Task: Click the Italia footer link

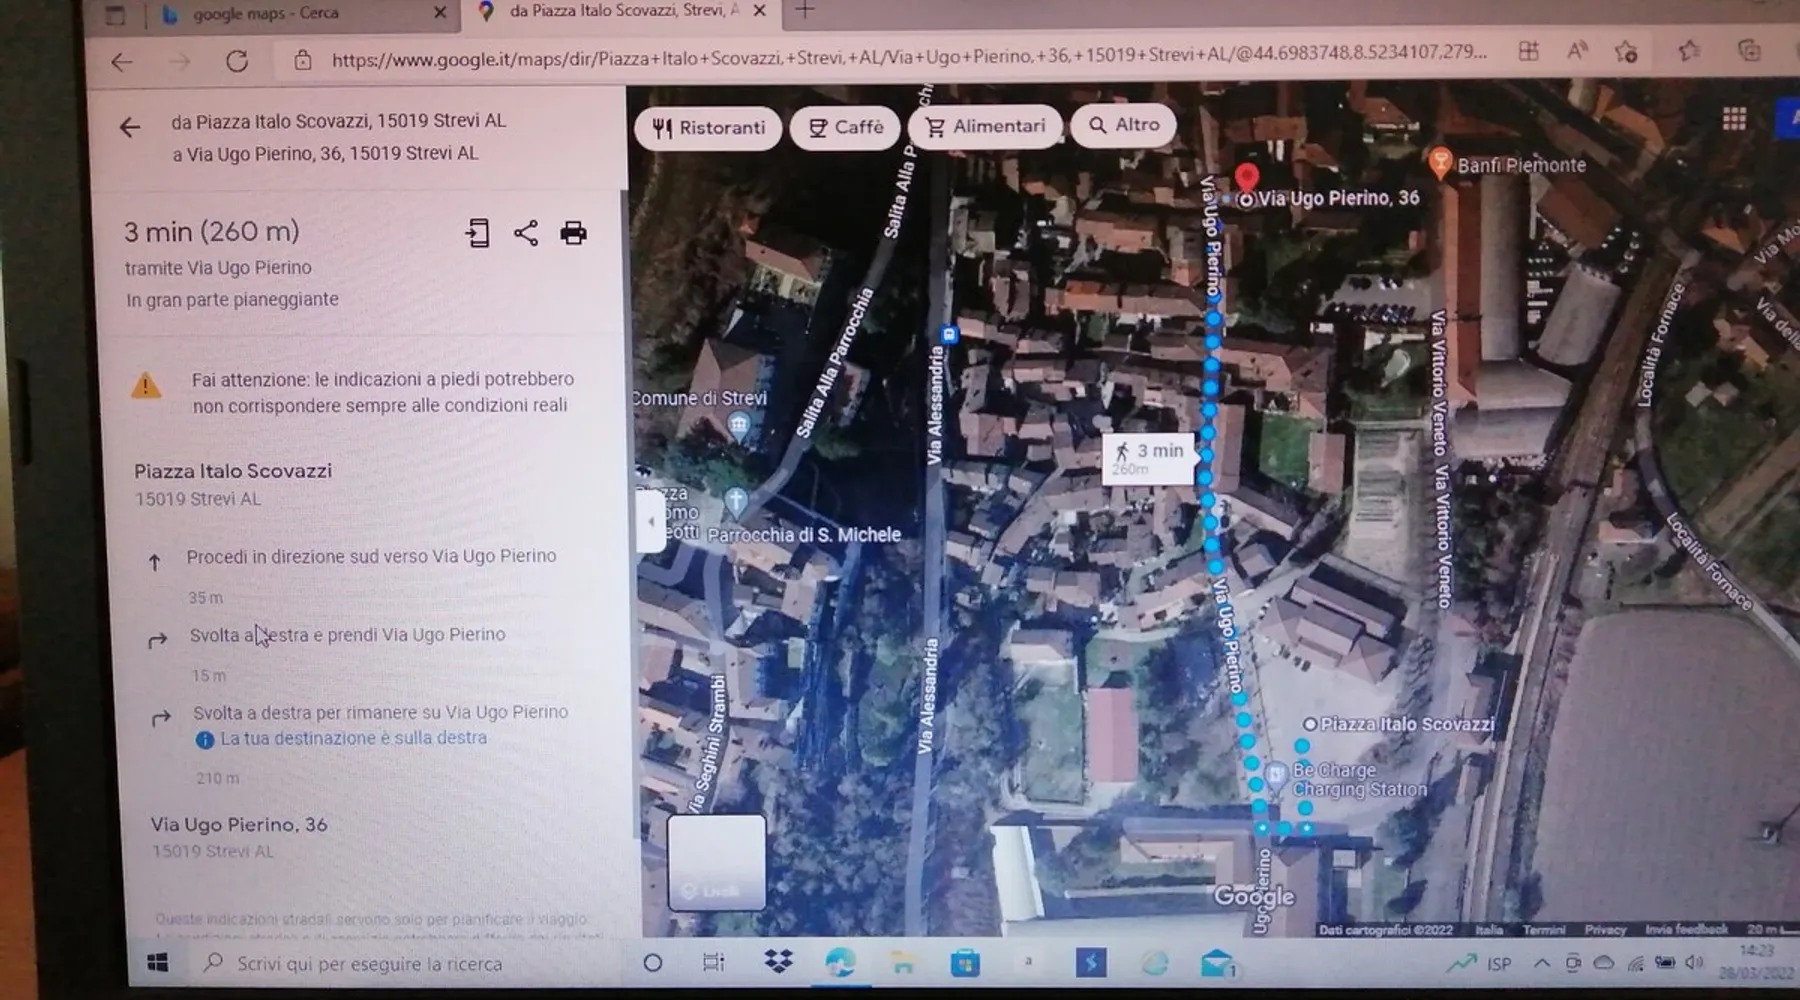Action: click(1489, 930)
